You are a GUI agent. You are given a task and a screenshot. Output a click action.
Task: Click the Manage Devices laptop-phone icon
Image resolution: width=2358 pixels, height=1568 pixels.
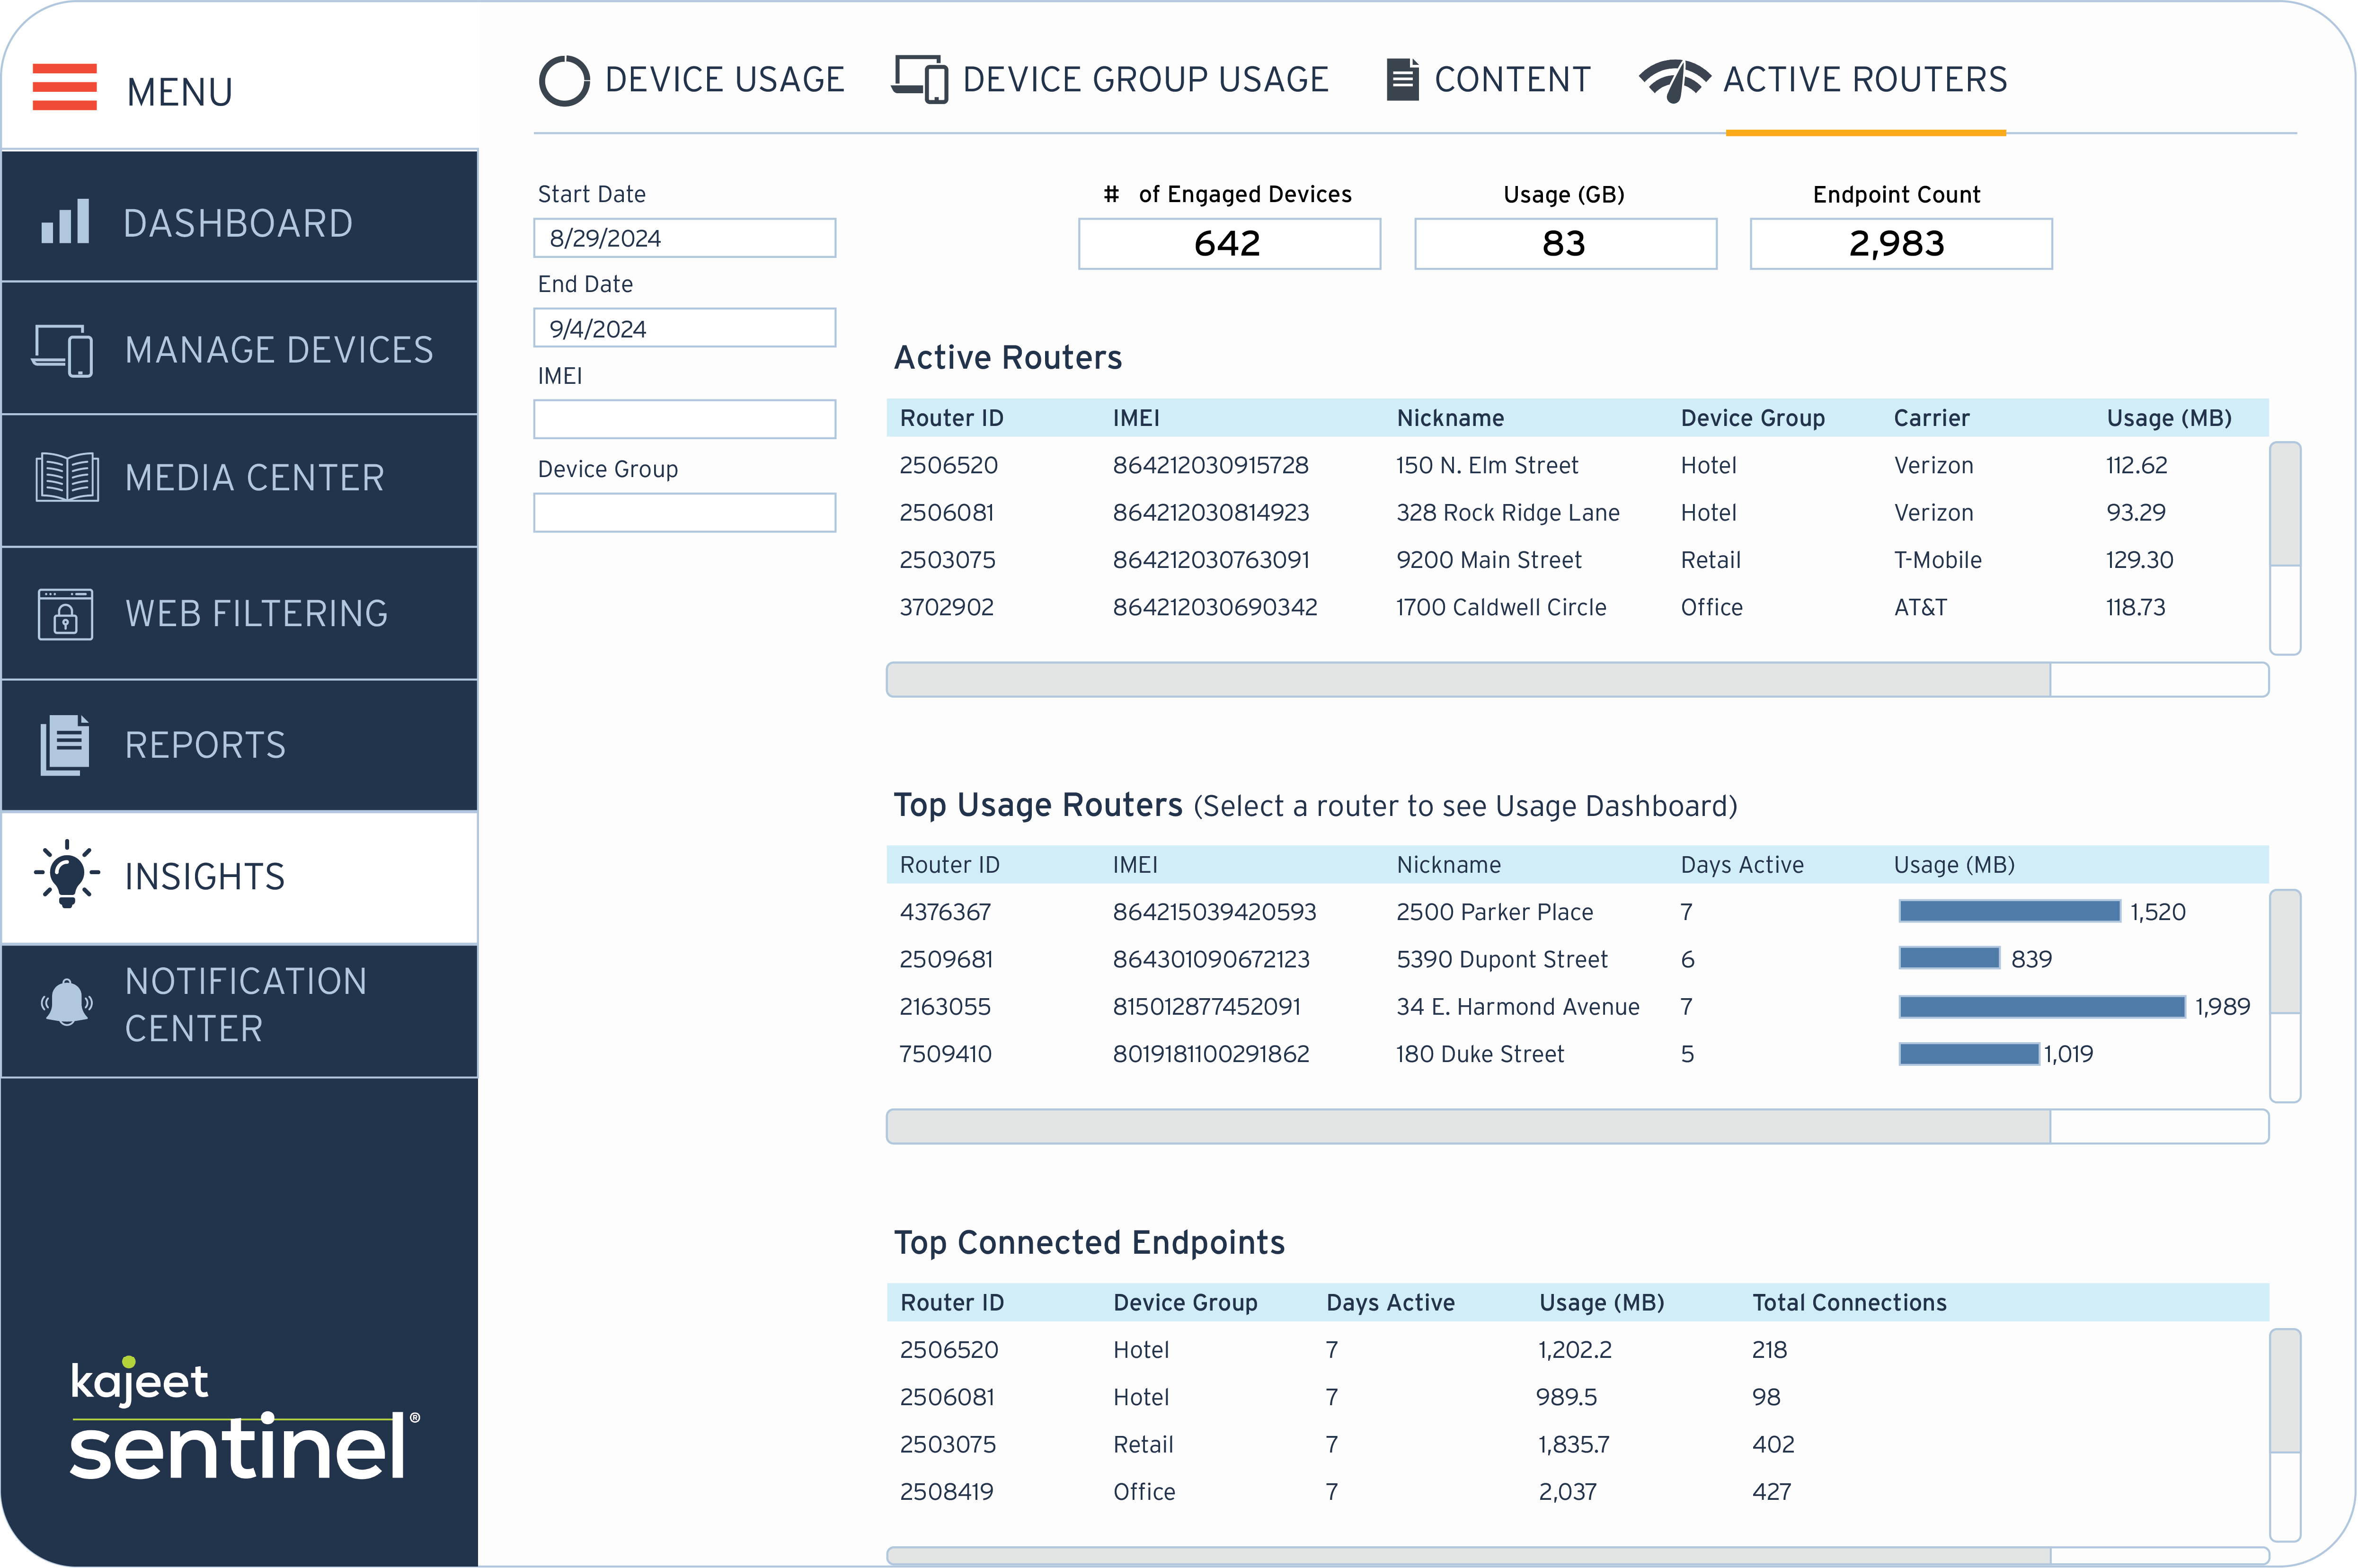(x=63, y=350)
